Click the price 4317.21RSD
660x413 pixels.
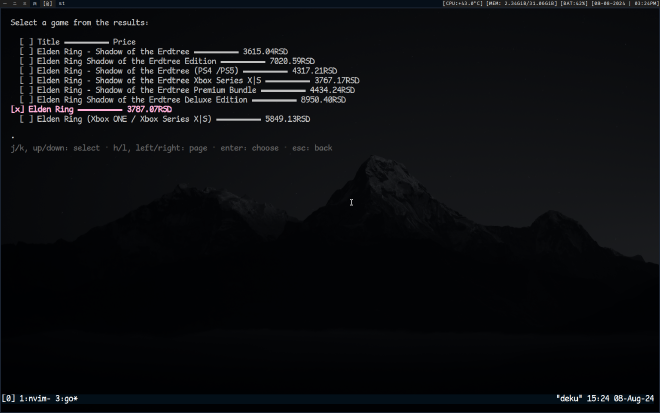pyautogui.click(x=314, y=71)
